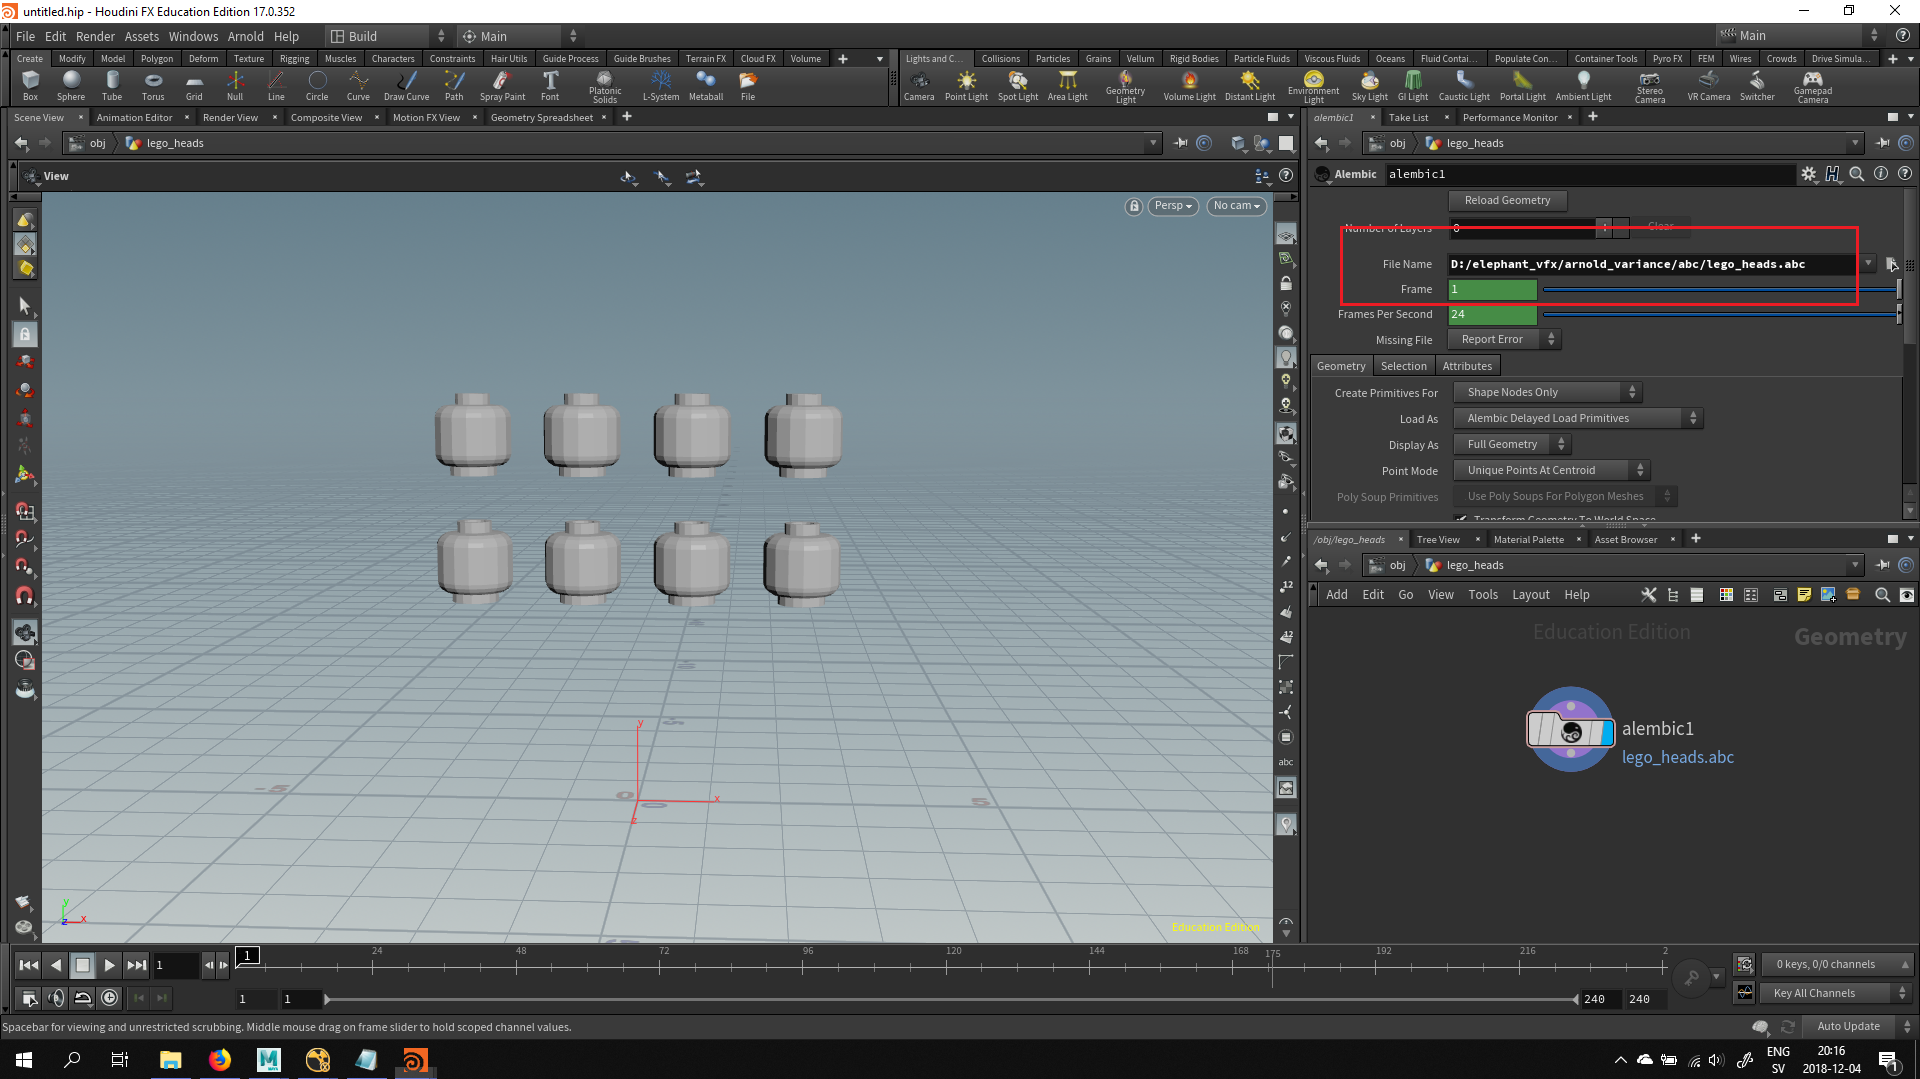The width and height of the screenshot is (1920, 1079).
Task: Click the alembic1 node in network
Action: tap(1570, 730)
